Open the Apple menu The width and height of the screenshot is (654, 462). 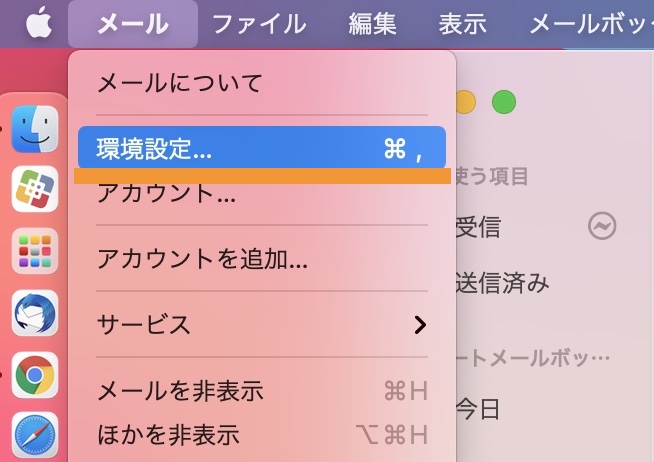[38, 23]
